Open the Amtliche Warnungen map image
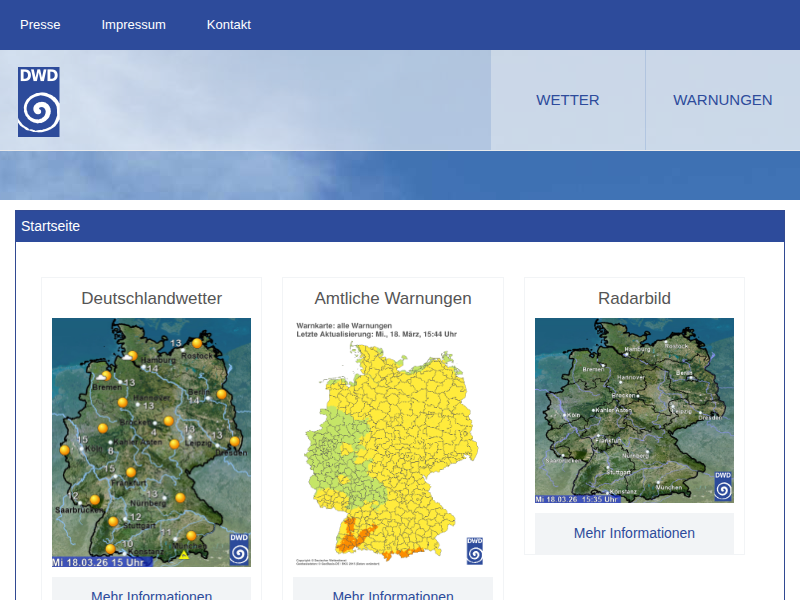The image size is (800, 600). (392, 440)
